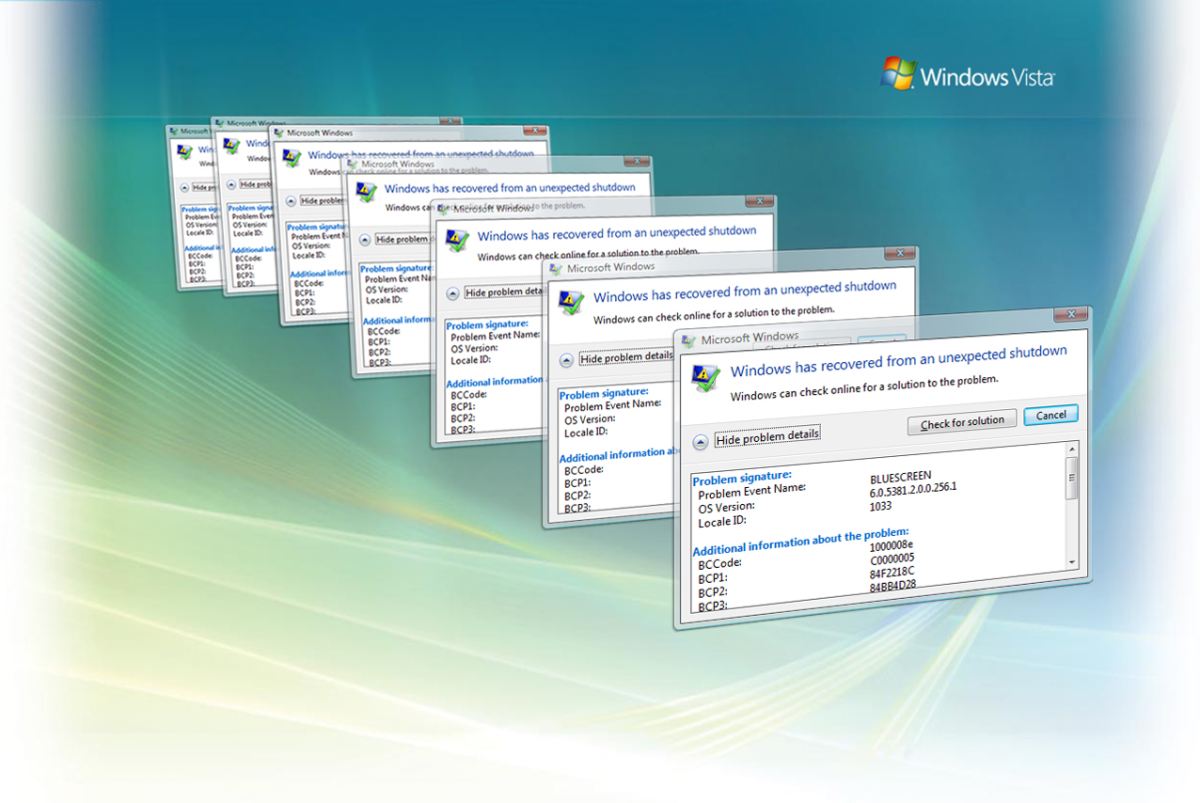Click the scroll down arrow in the front dialog's details
Viewport: 1200px width, 803px height.
pyautogui.click(x=1073, y=562)
